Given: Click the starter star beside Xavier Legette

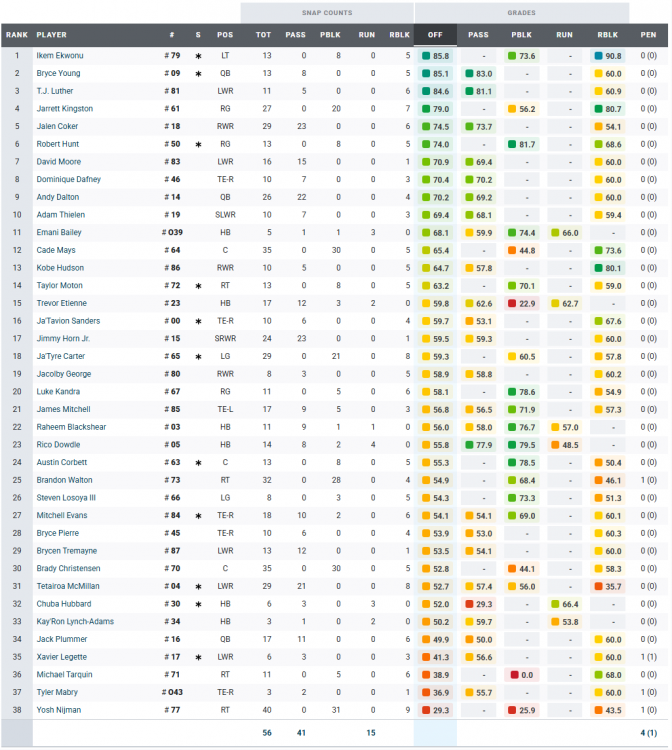Looking at the screenshot, I should tap(198, 657).
